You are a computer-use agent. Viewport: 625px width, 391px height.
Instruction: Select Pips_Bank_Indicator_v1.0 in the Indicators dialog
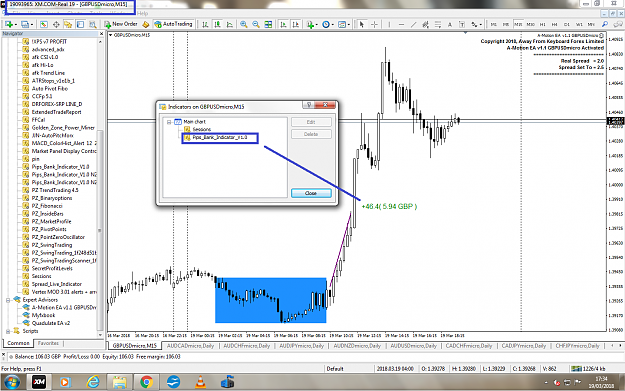click(x=220, y=138)
